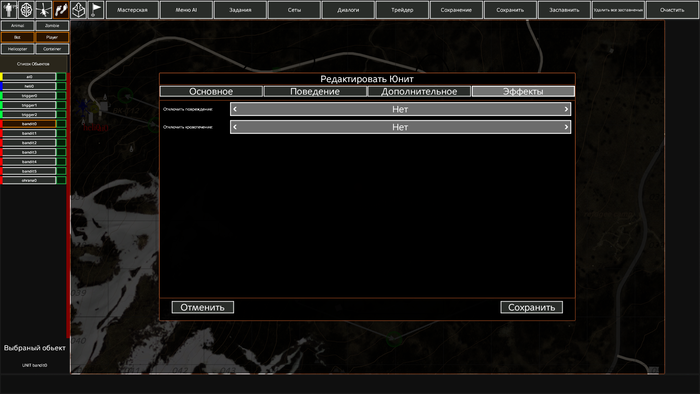Select the brain AI tool icon

[x=26, y=9]
